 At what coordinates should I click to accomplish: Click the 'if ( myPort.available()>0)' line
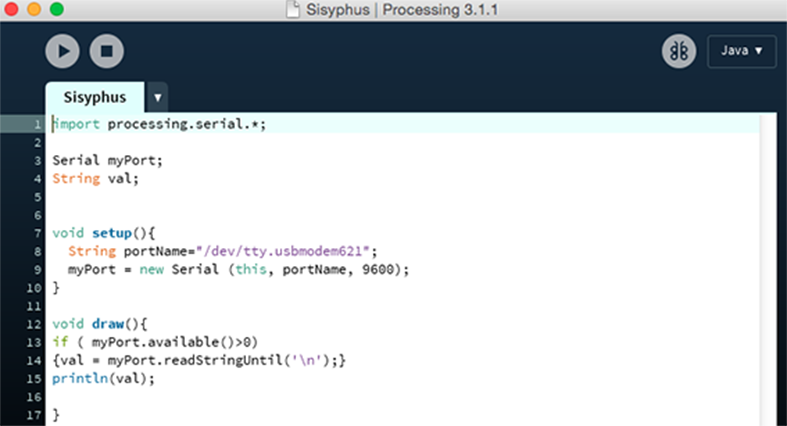(155, 342)
